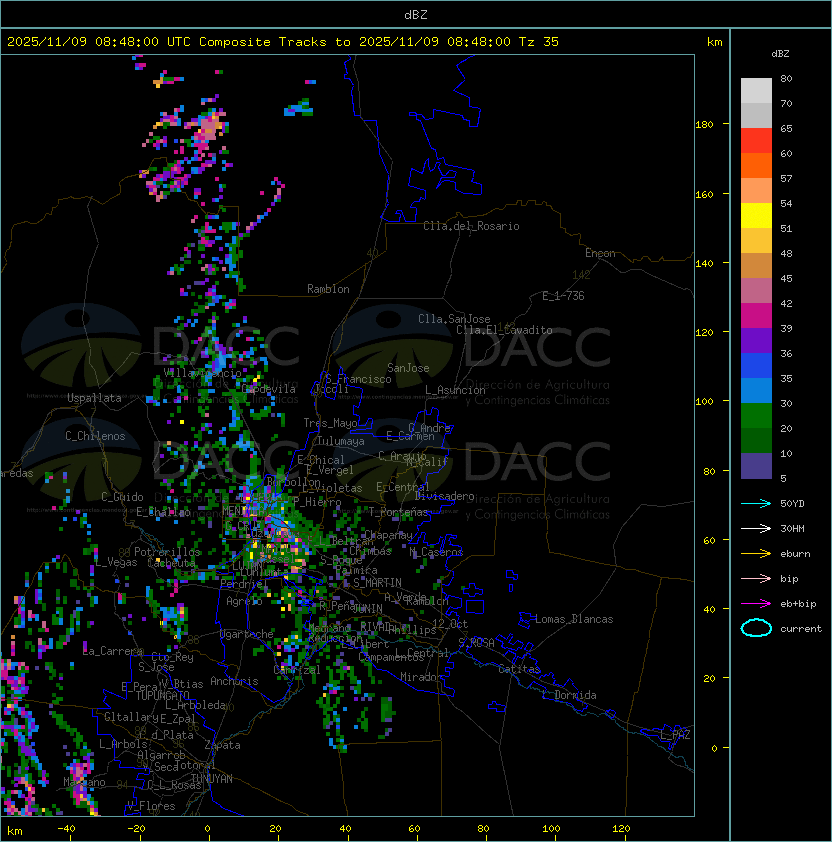Click the 140 km vertical axis tick
Viewport: 832px width, 842px height.
(x=704, y=263)
